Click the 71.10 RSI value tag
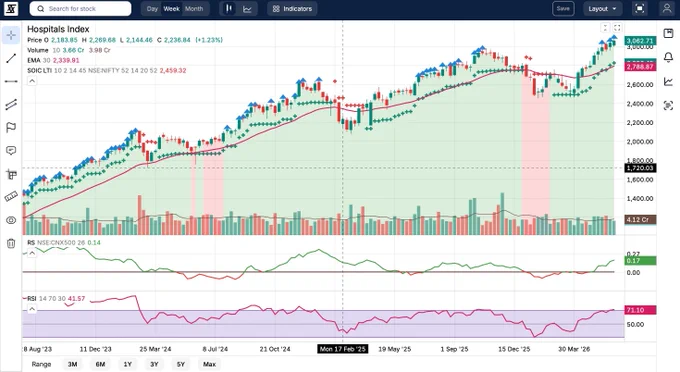 (x=640, y=310)
